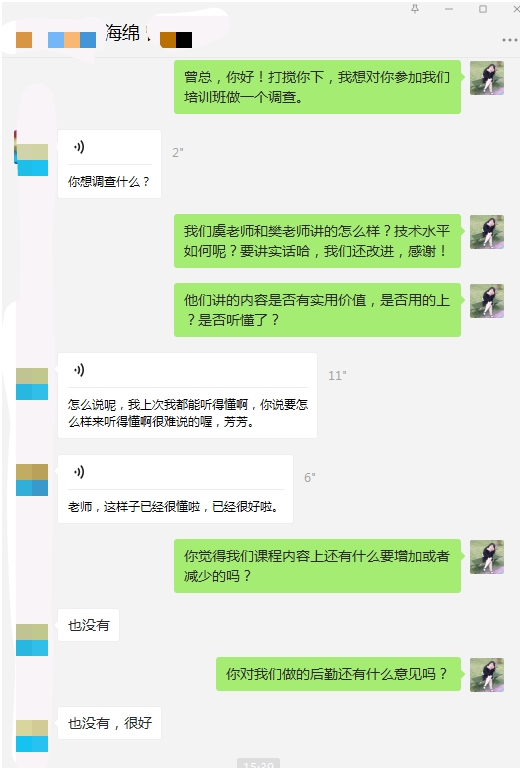The width and height of the screenshot is (522, 770).
Task: Click sender avatar beside 后勤 message
Action: click(x=487, y=675)
